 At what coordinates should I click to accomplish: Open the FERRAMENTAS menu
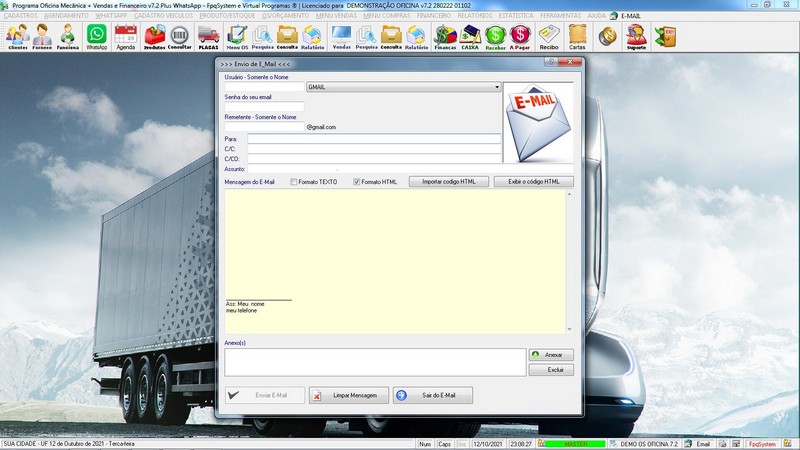(x=560, y=16)
